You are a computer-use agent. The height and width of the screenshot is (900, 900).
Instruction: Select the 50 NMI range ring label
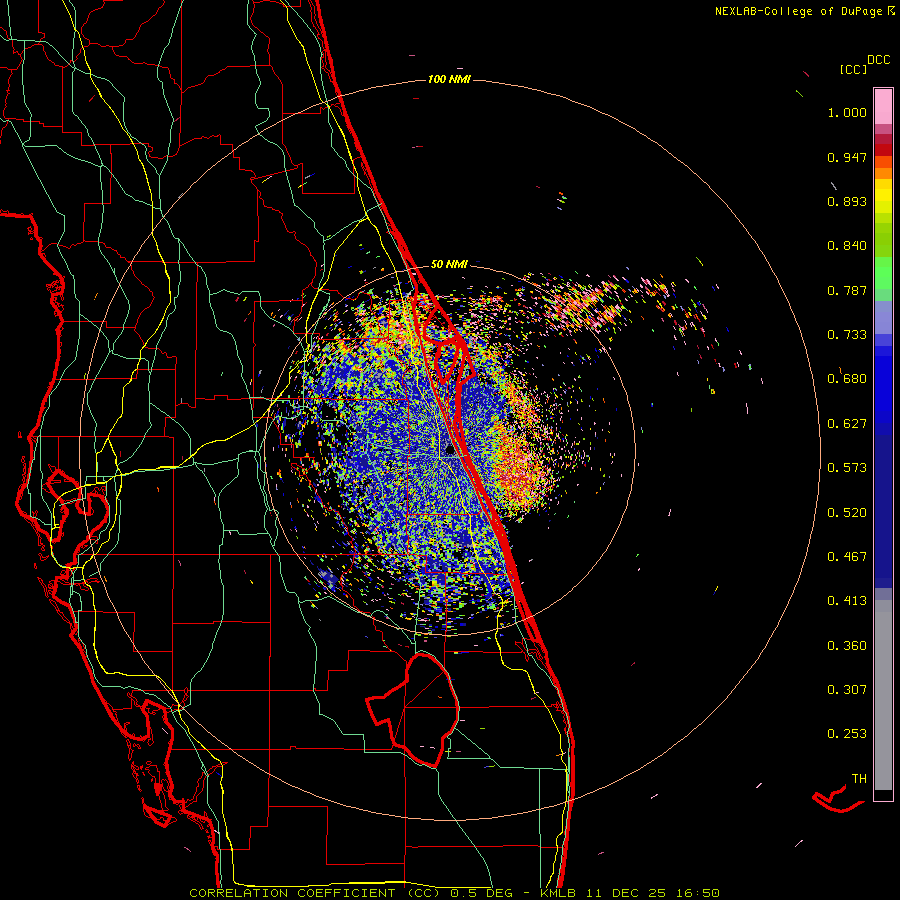(x=449, y=264)
